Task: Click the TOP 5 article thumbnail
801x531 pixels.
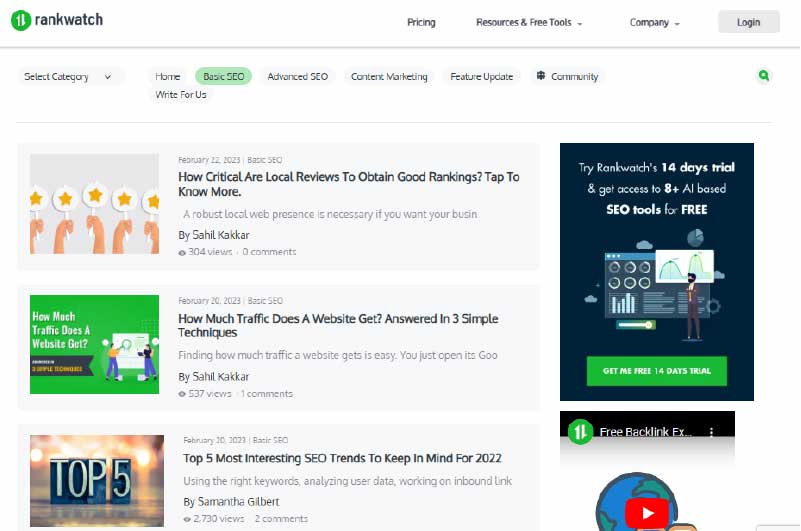Action: click(x=97, y=481)
